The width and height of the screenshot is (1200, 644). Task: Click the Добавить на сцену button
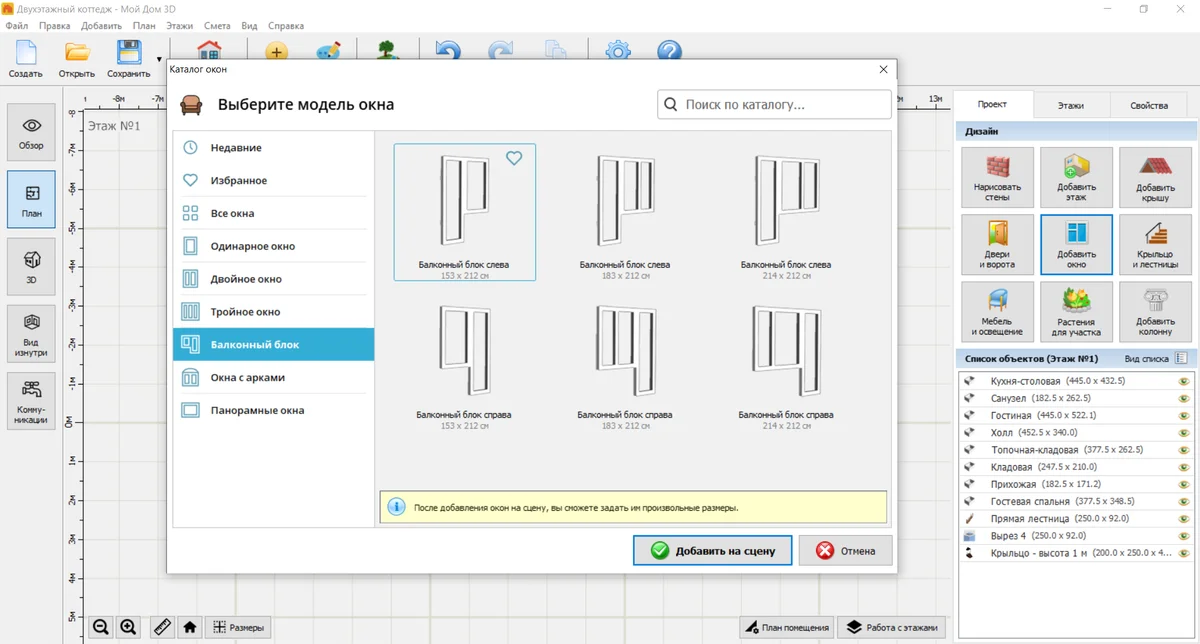pos(712,550)
